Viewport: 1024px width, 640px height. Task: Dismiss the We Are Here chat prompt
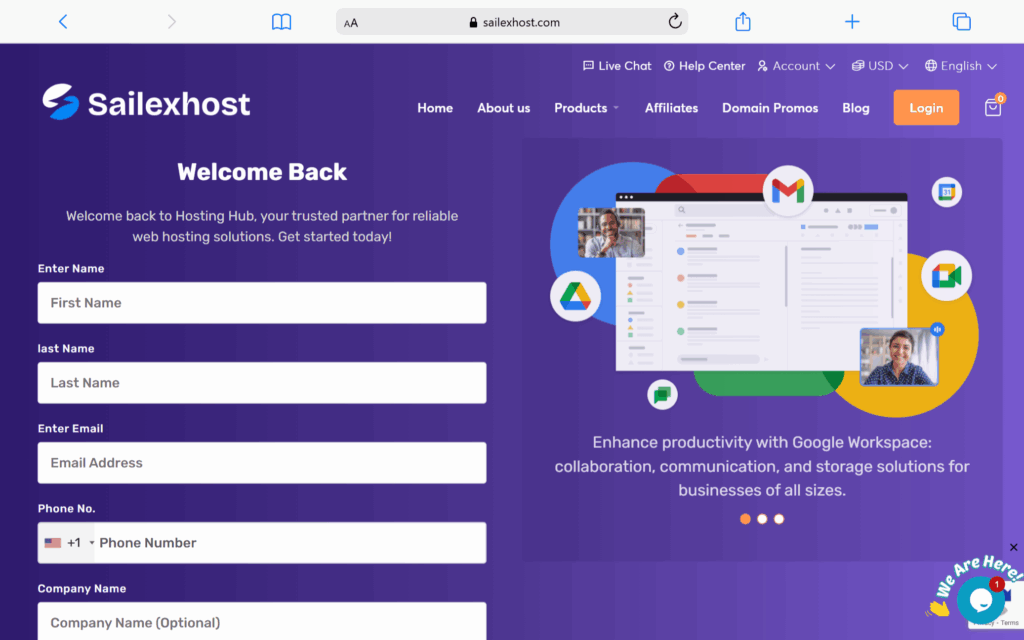[1014, 547]
